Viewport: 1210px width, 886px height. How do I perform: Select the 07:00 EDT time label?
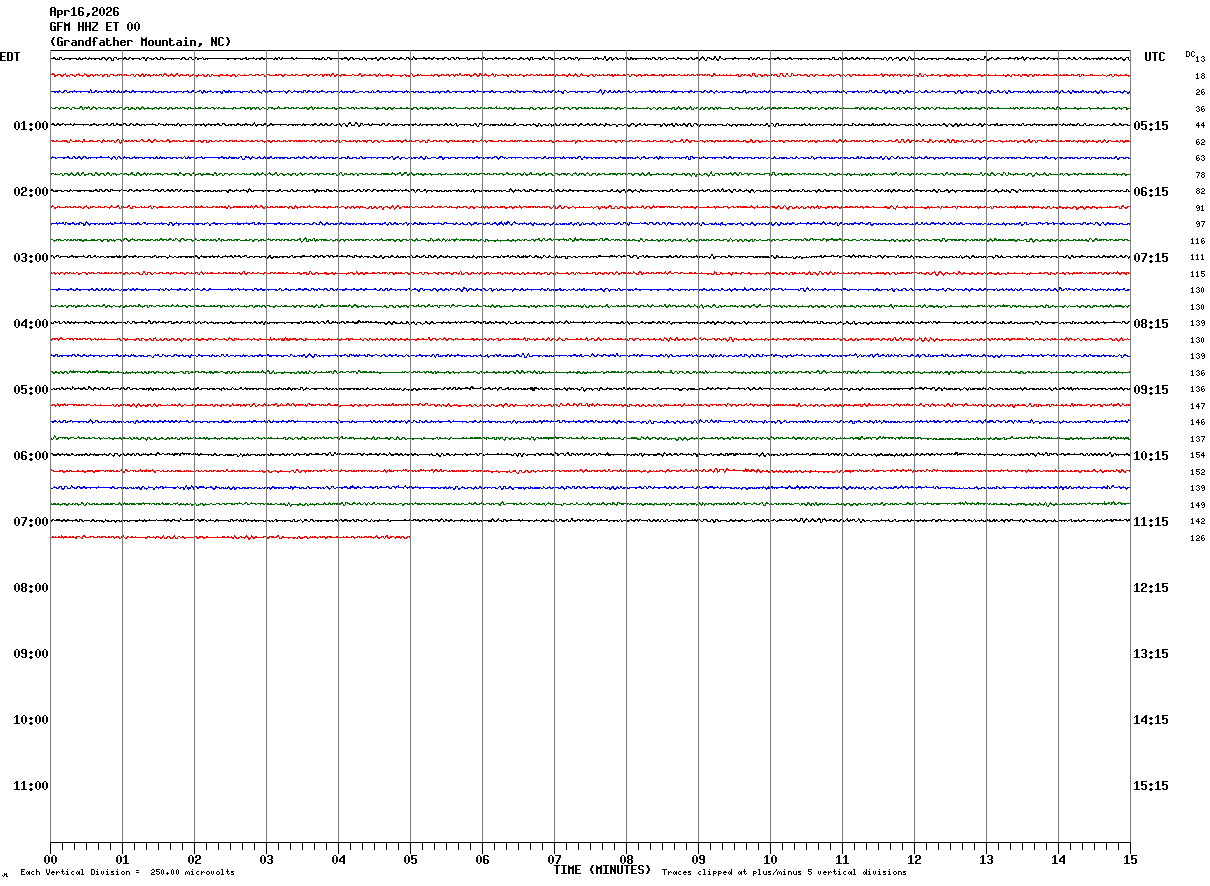click(x=31, y=522)
